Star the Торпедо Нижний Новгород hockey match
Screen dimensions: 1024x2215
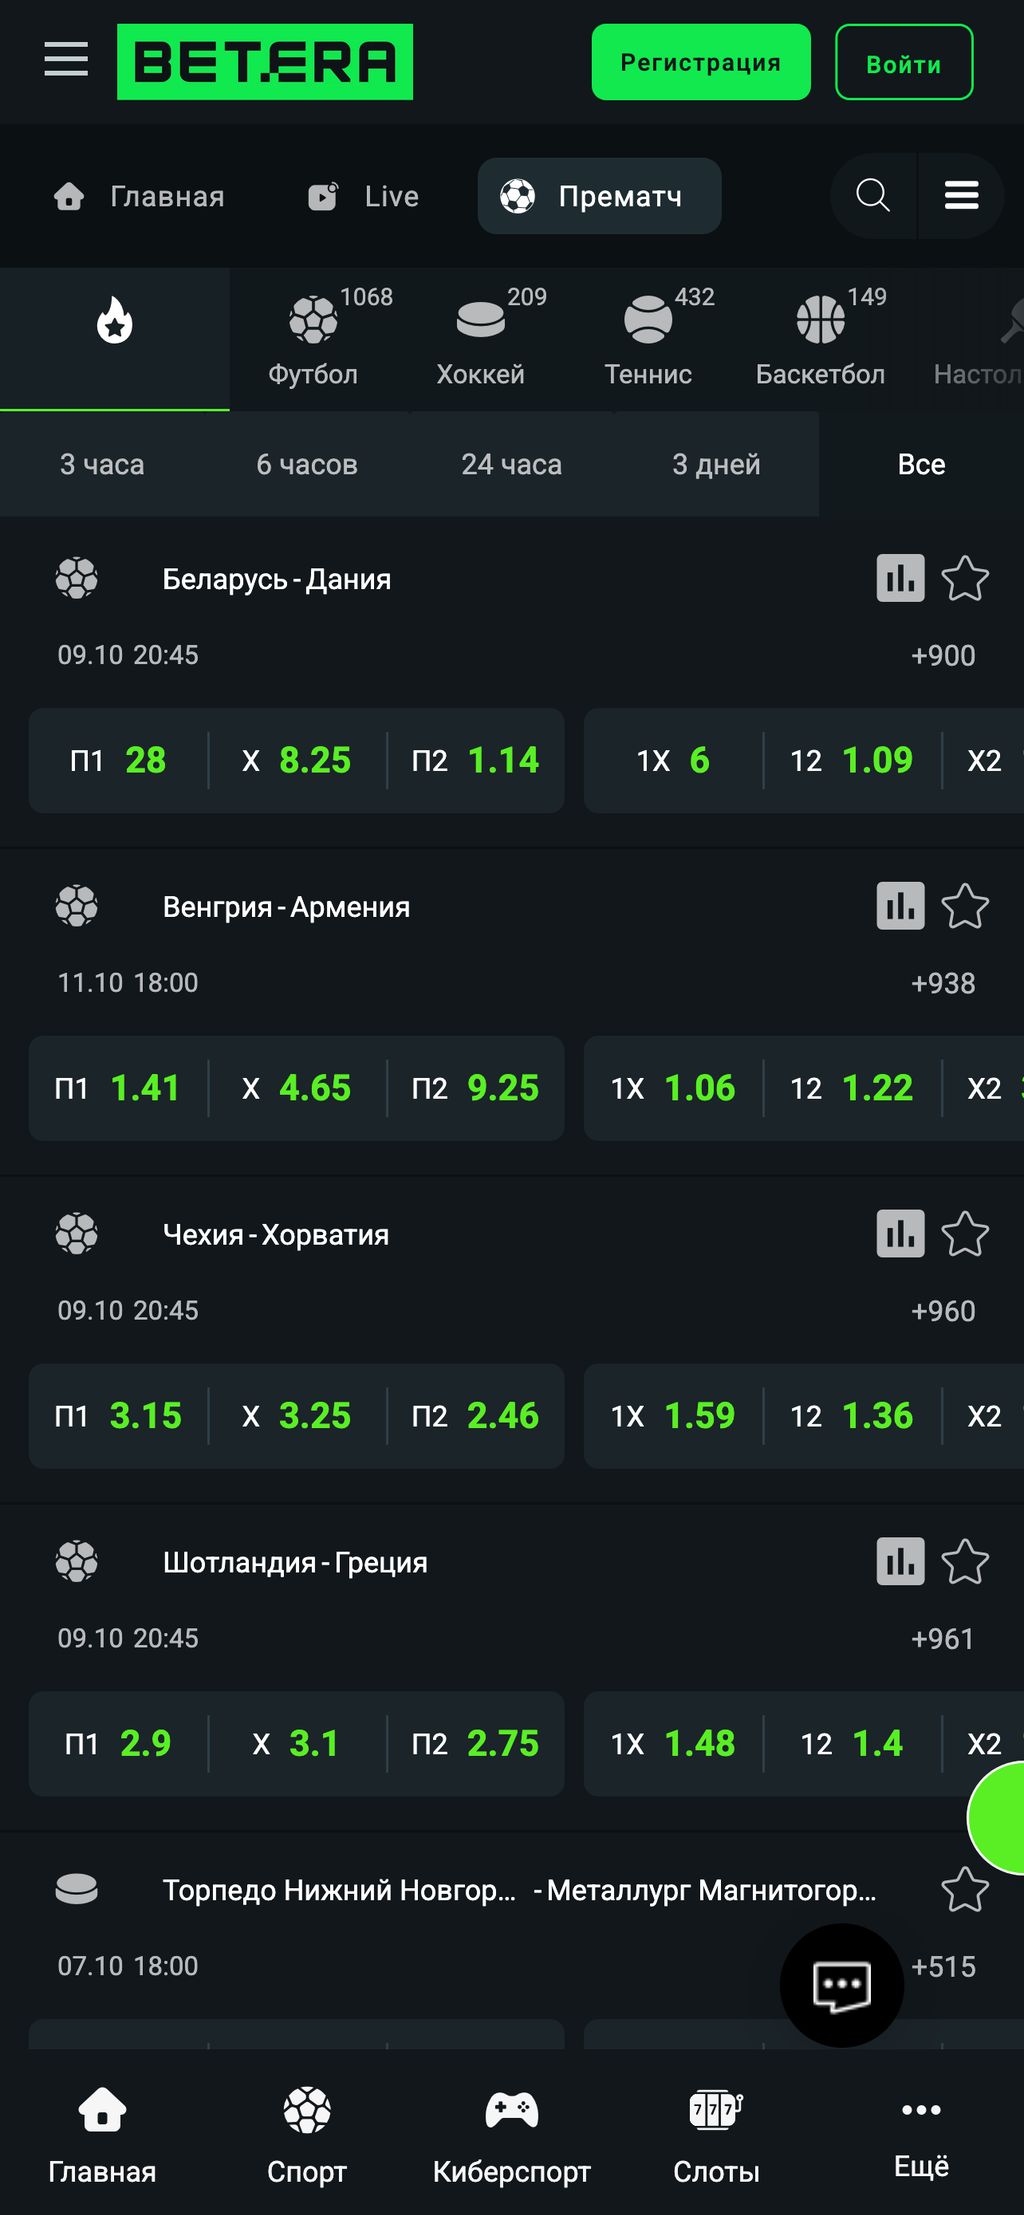coord(965,1890)
